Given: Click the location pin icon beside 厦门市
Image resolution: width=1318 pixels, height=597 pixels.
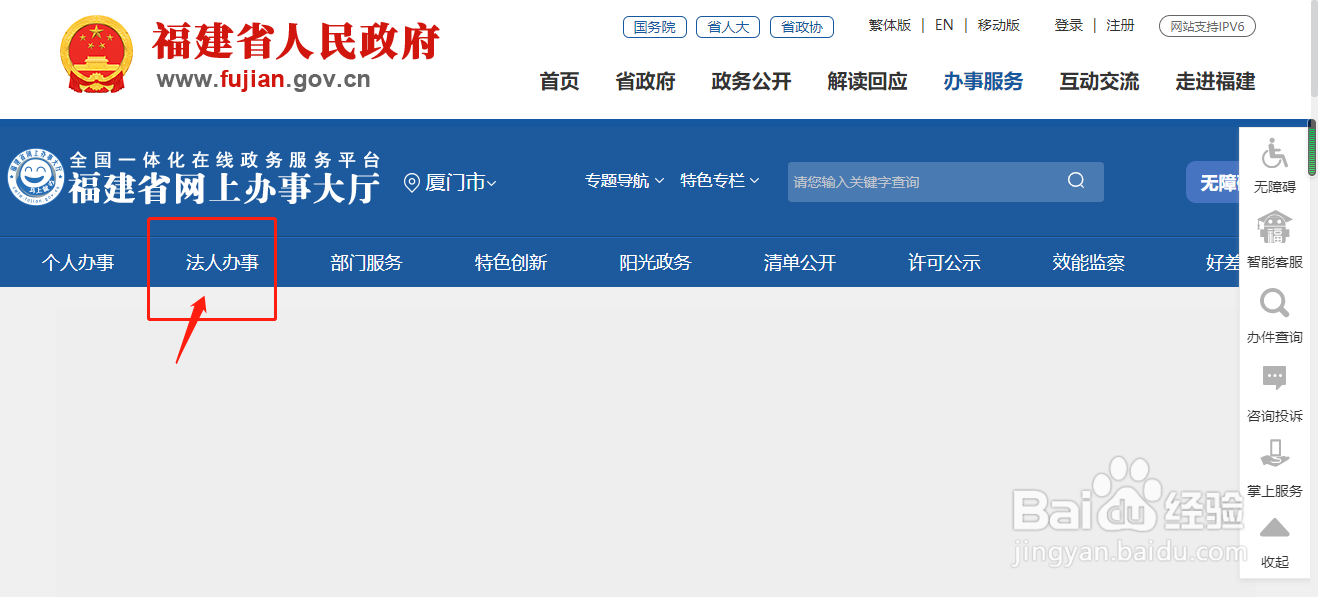Looking at the screenshot, I should tap(411, 182).
